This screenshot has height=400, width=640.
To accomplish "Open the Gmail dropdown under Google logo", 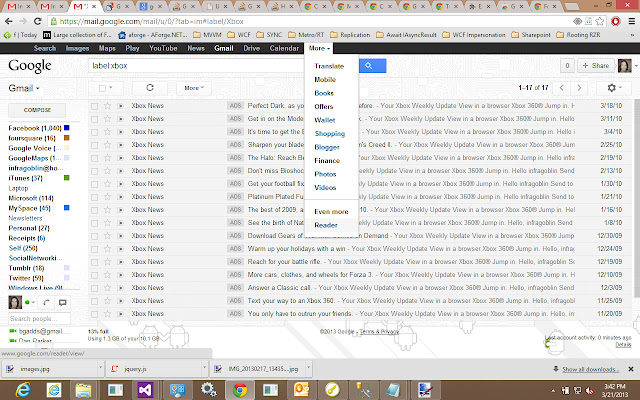I will [24, 88].
